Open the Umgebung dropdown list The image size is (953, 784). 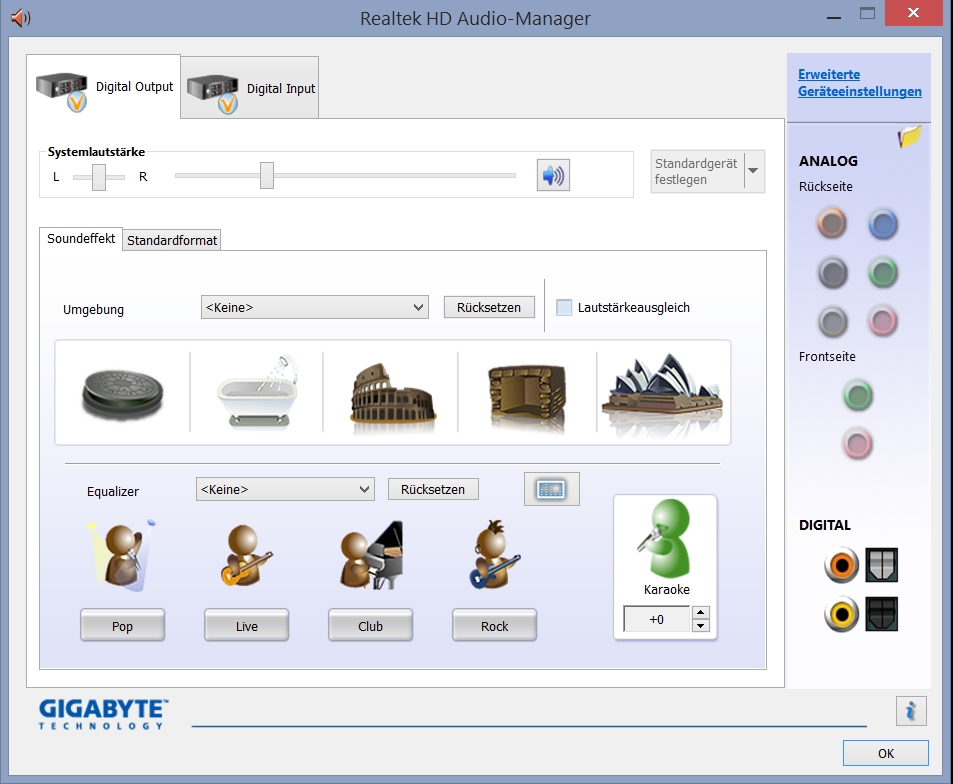[314, 308]
